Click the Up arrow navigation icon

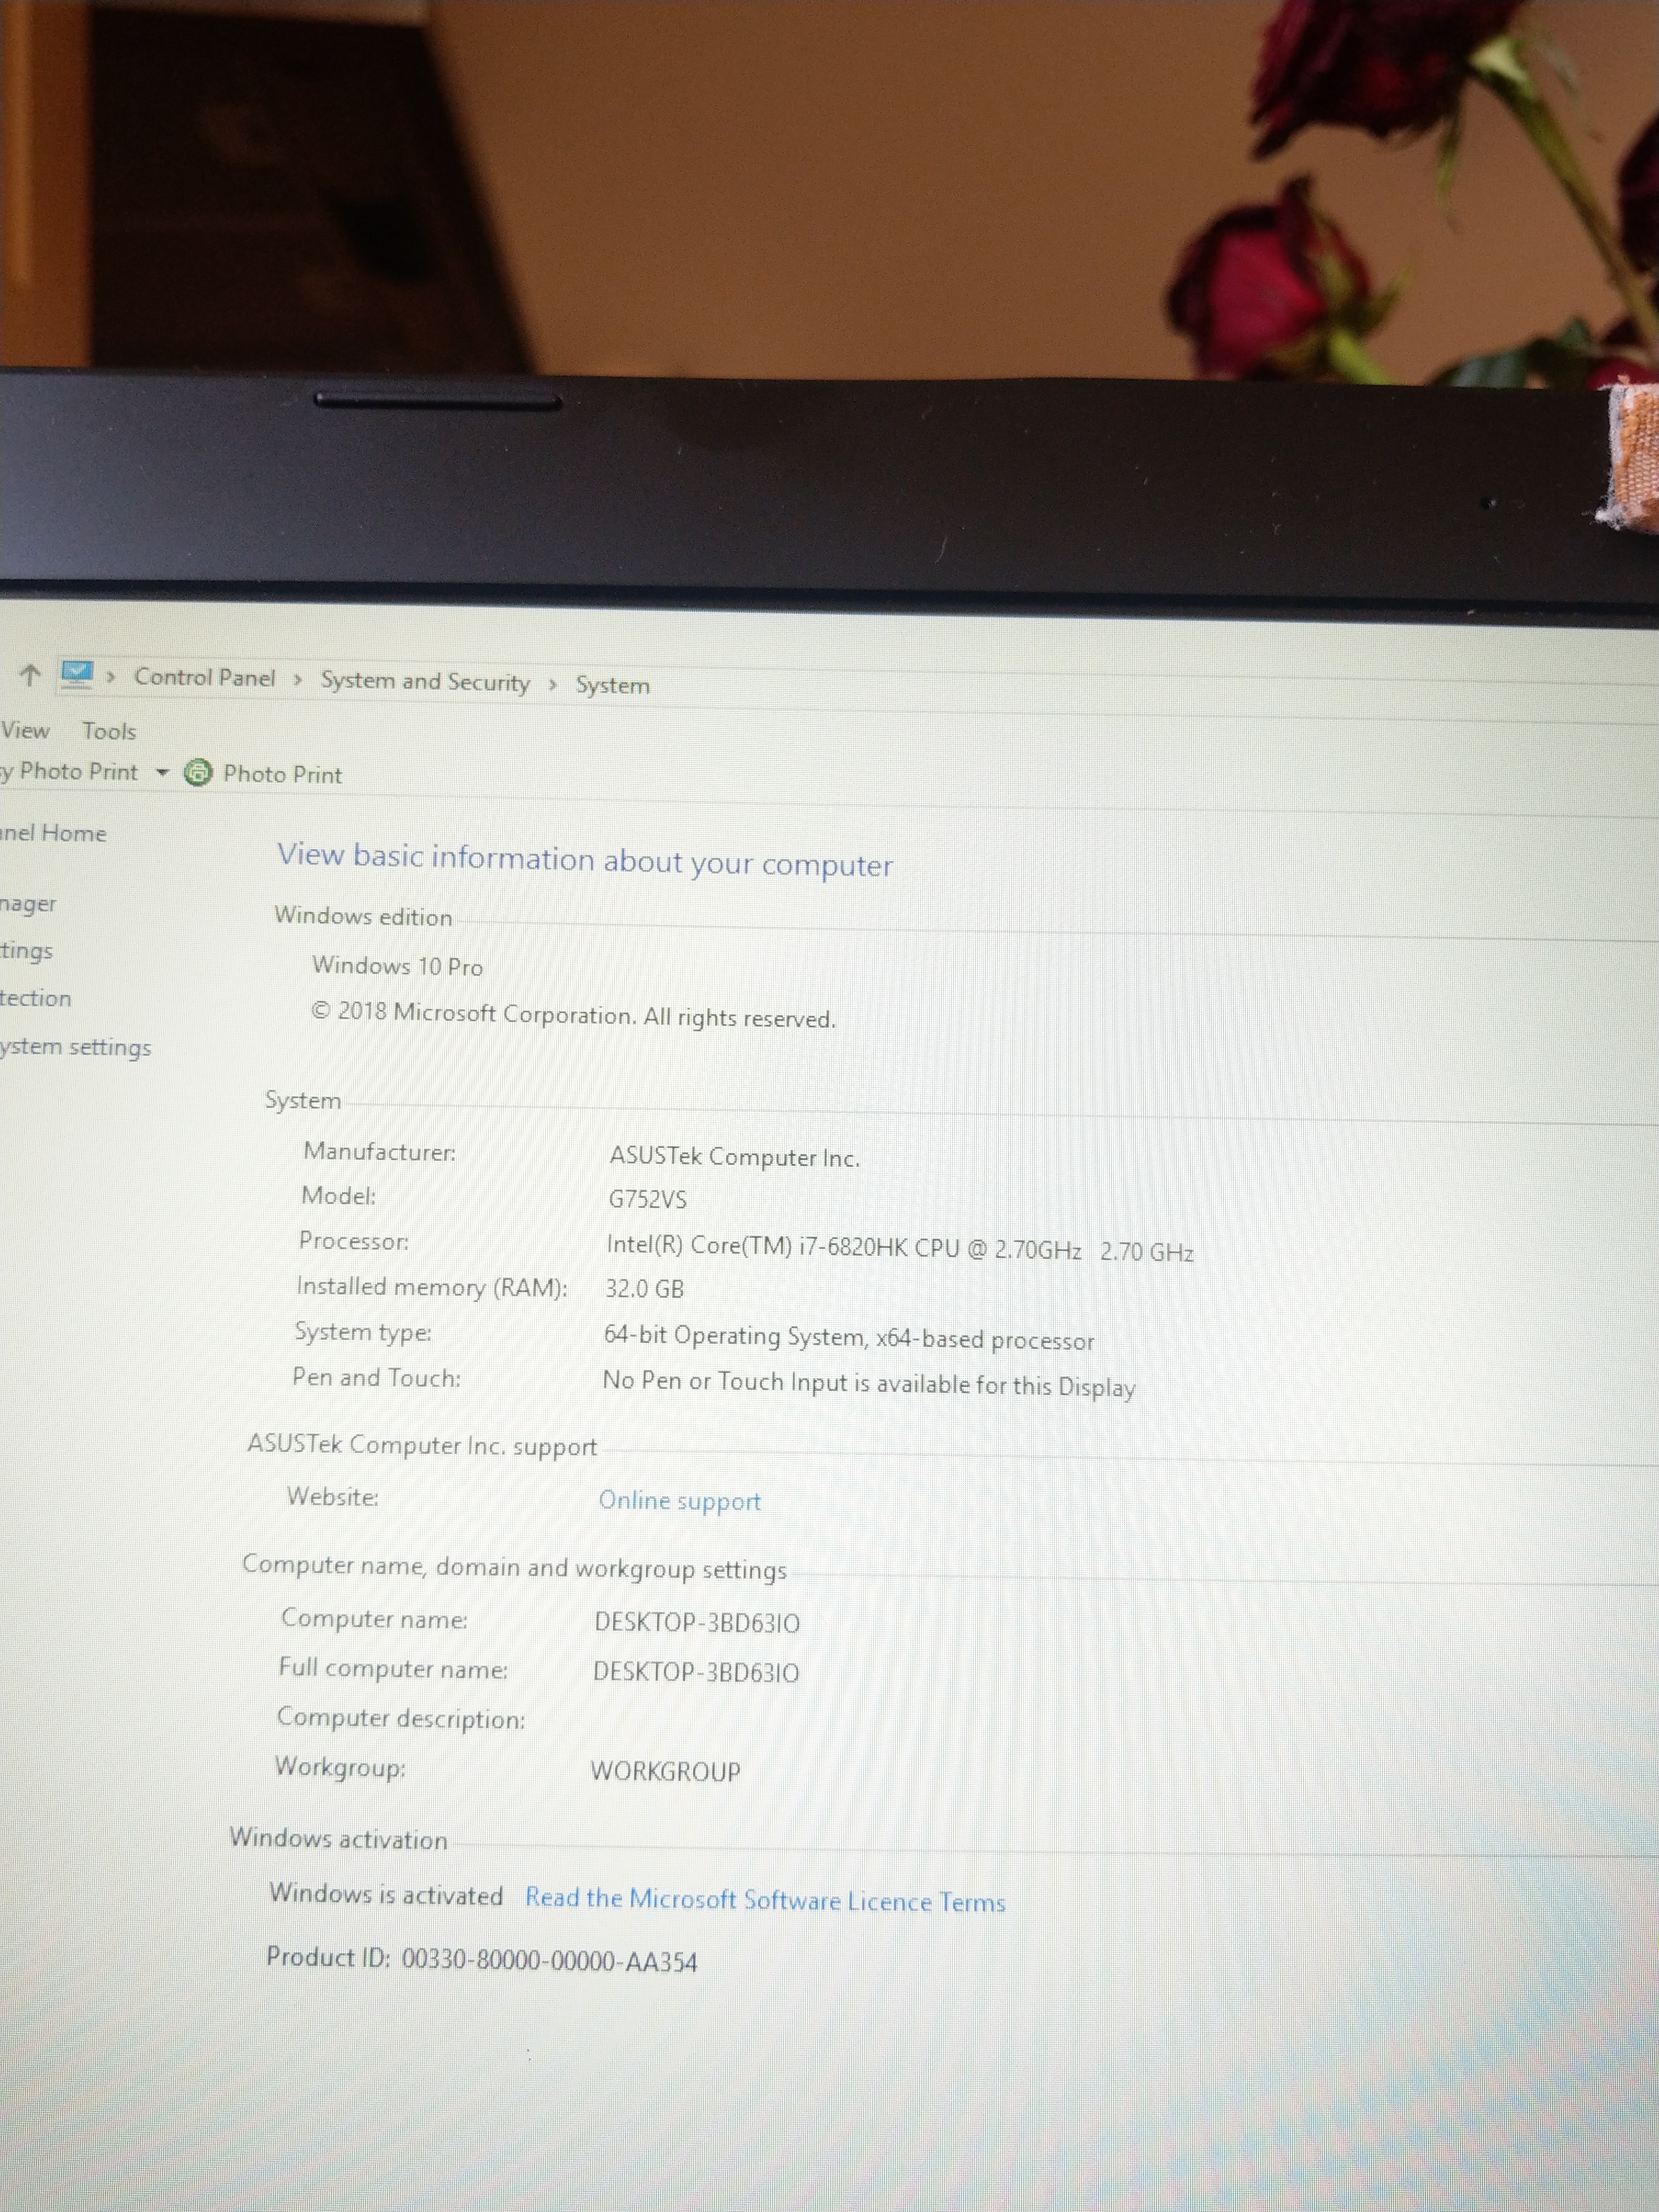coord(30,675)
